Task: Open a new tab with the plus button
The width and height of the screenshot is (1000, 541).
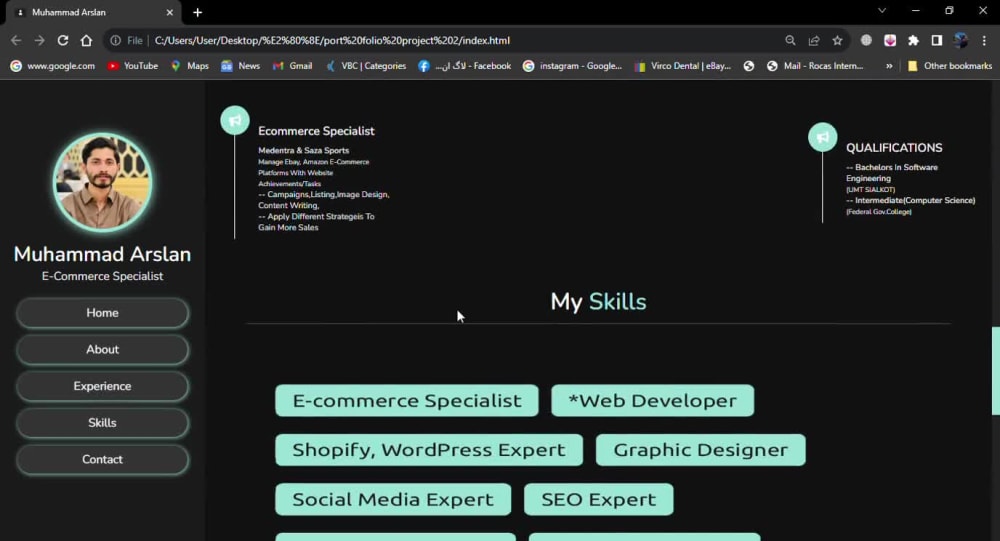Action: 198,12
